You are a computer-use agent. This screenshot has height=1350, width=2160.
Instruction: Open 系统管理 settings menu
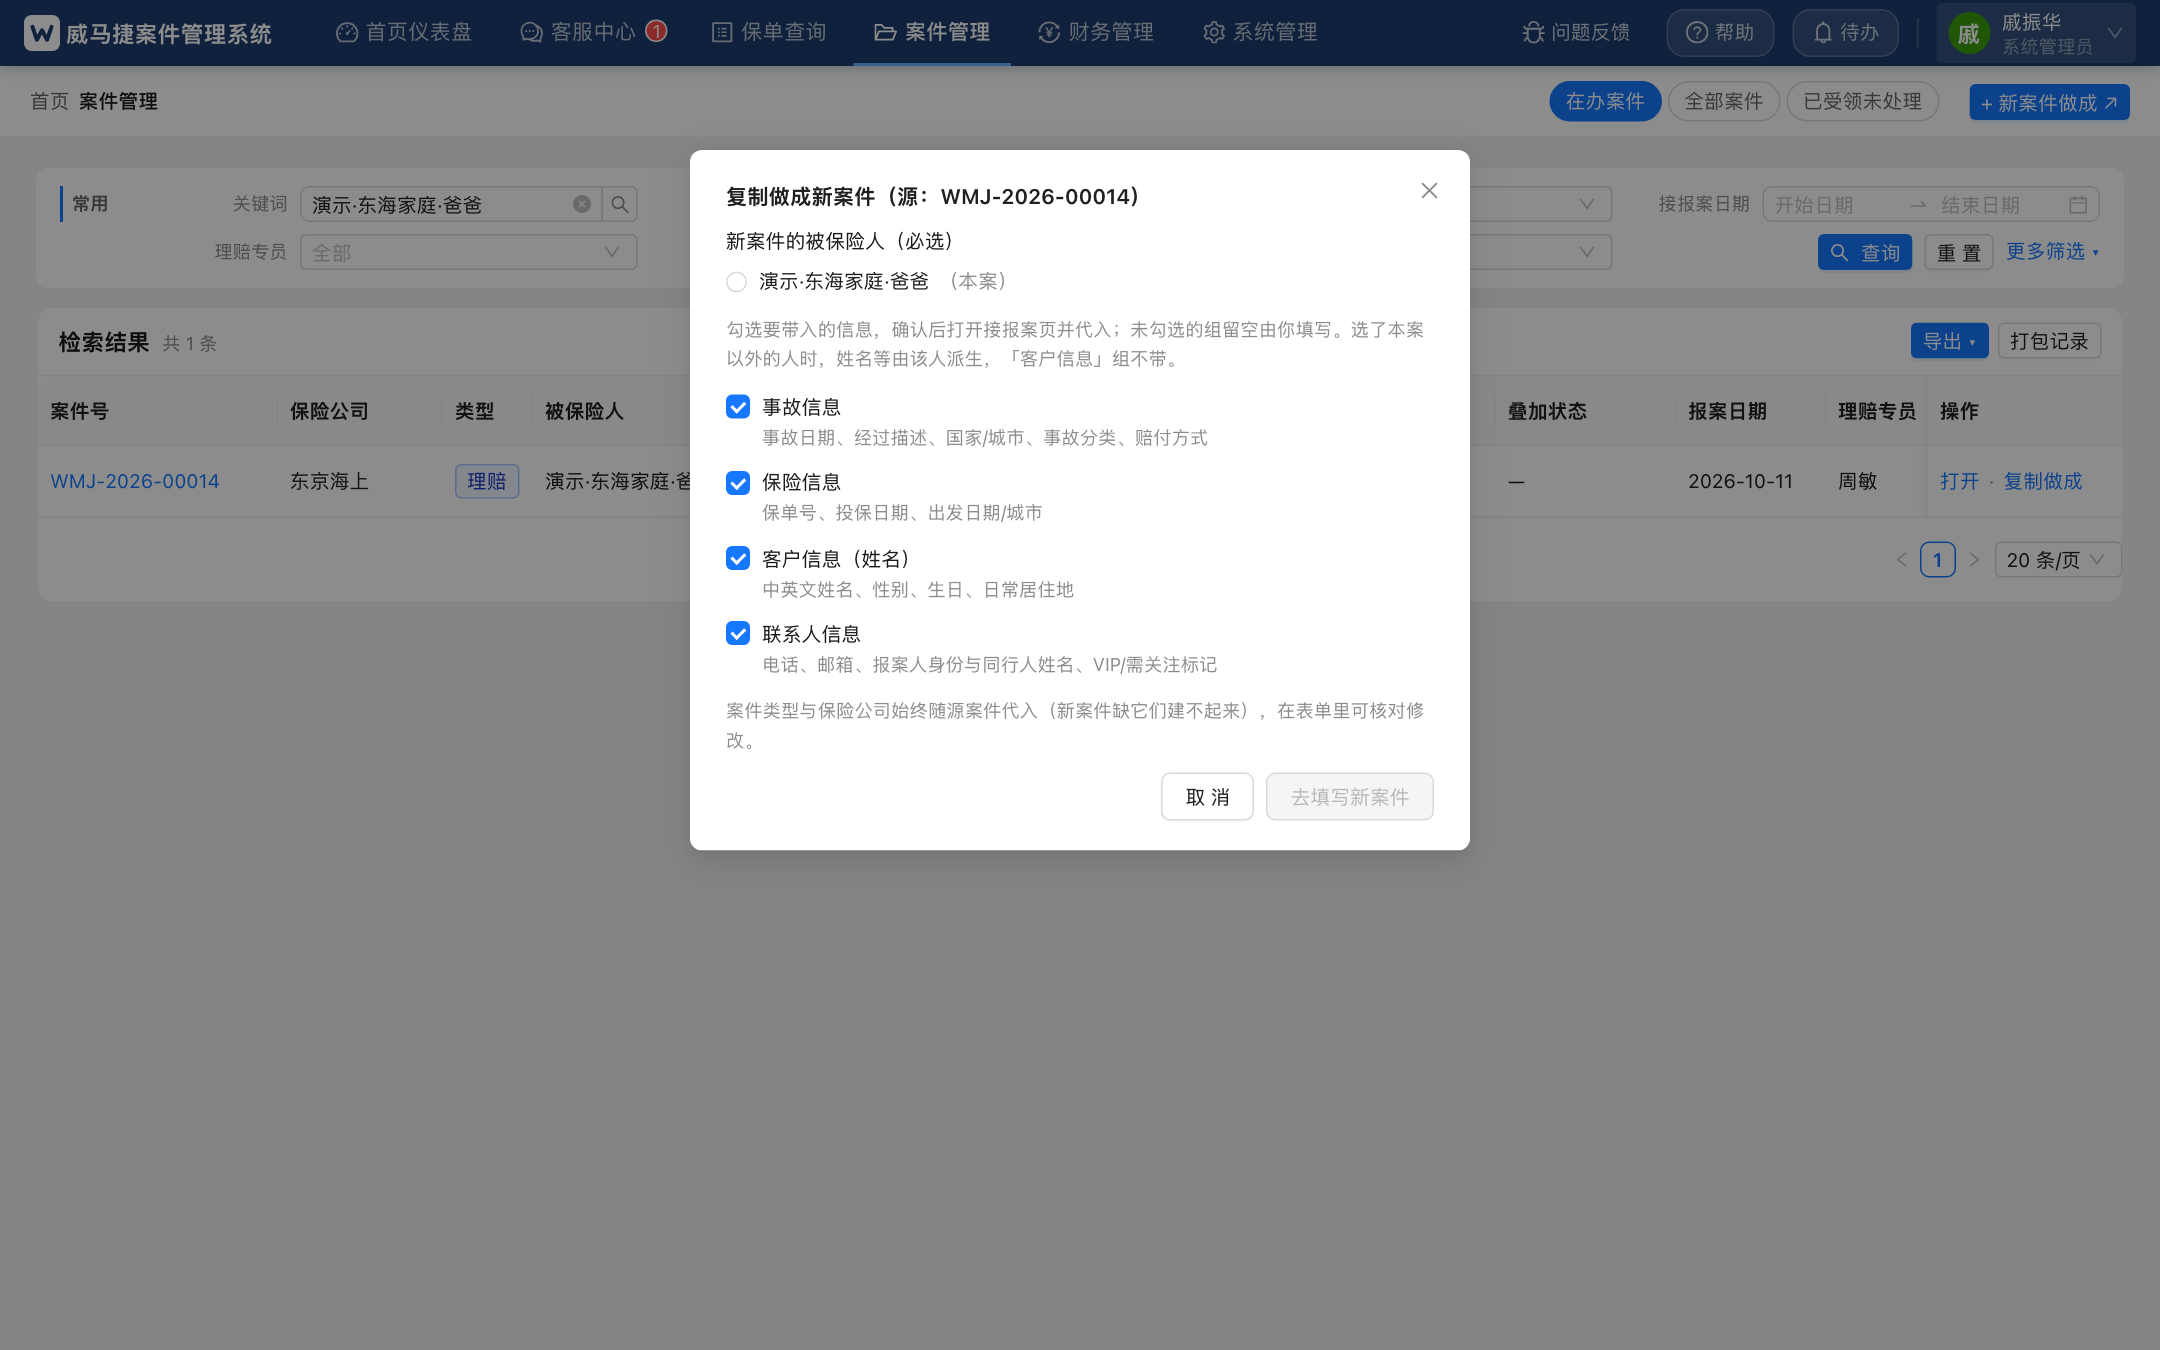(1260, 32)
